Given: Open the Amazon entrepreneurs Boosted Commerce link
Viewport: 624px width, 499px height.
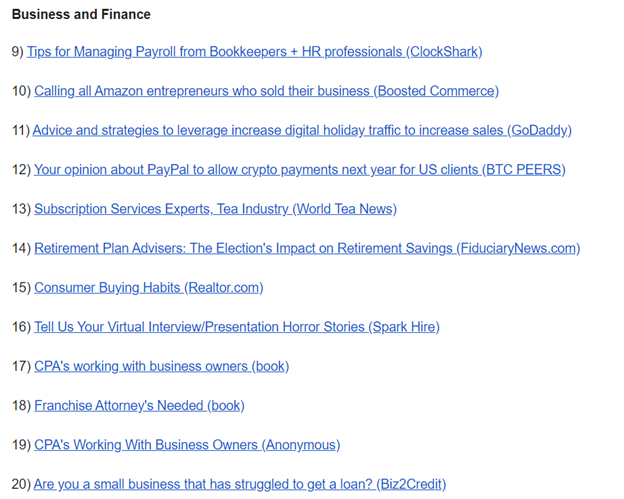Looking at the screenshot, I should tap(266, 91).
